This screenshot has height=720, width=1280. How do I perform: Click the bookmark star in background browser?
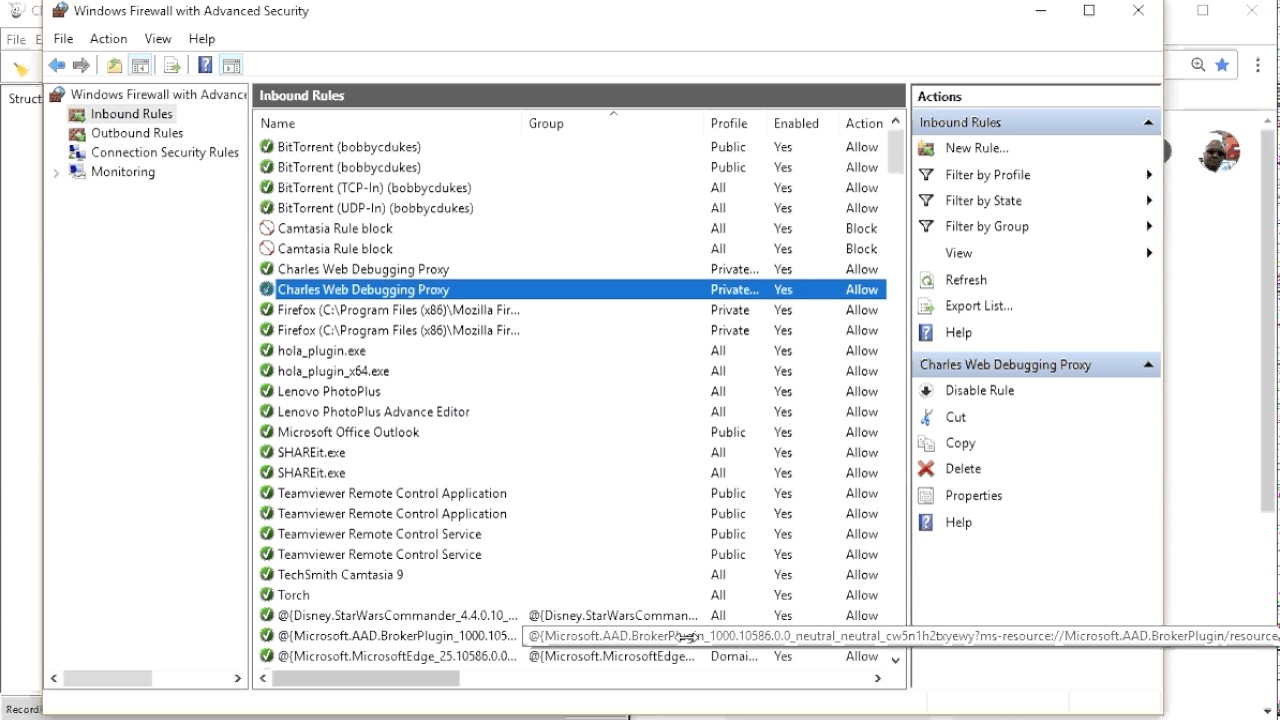click(1222, 65)
